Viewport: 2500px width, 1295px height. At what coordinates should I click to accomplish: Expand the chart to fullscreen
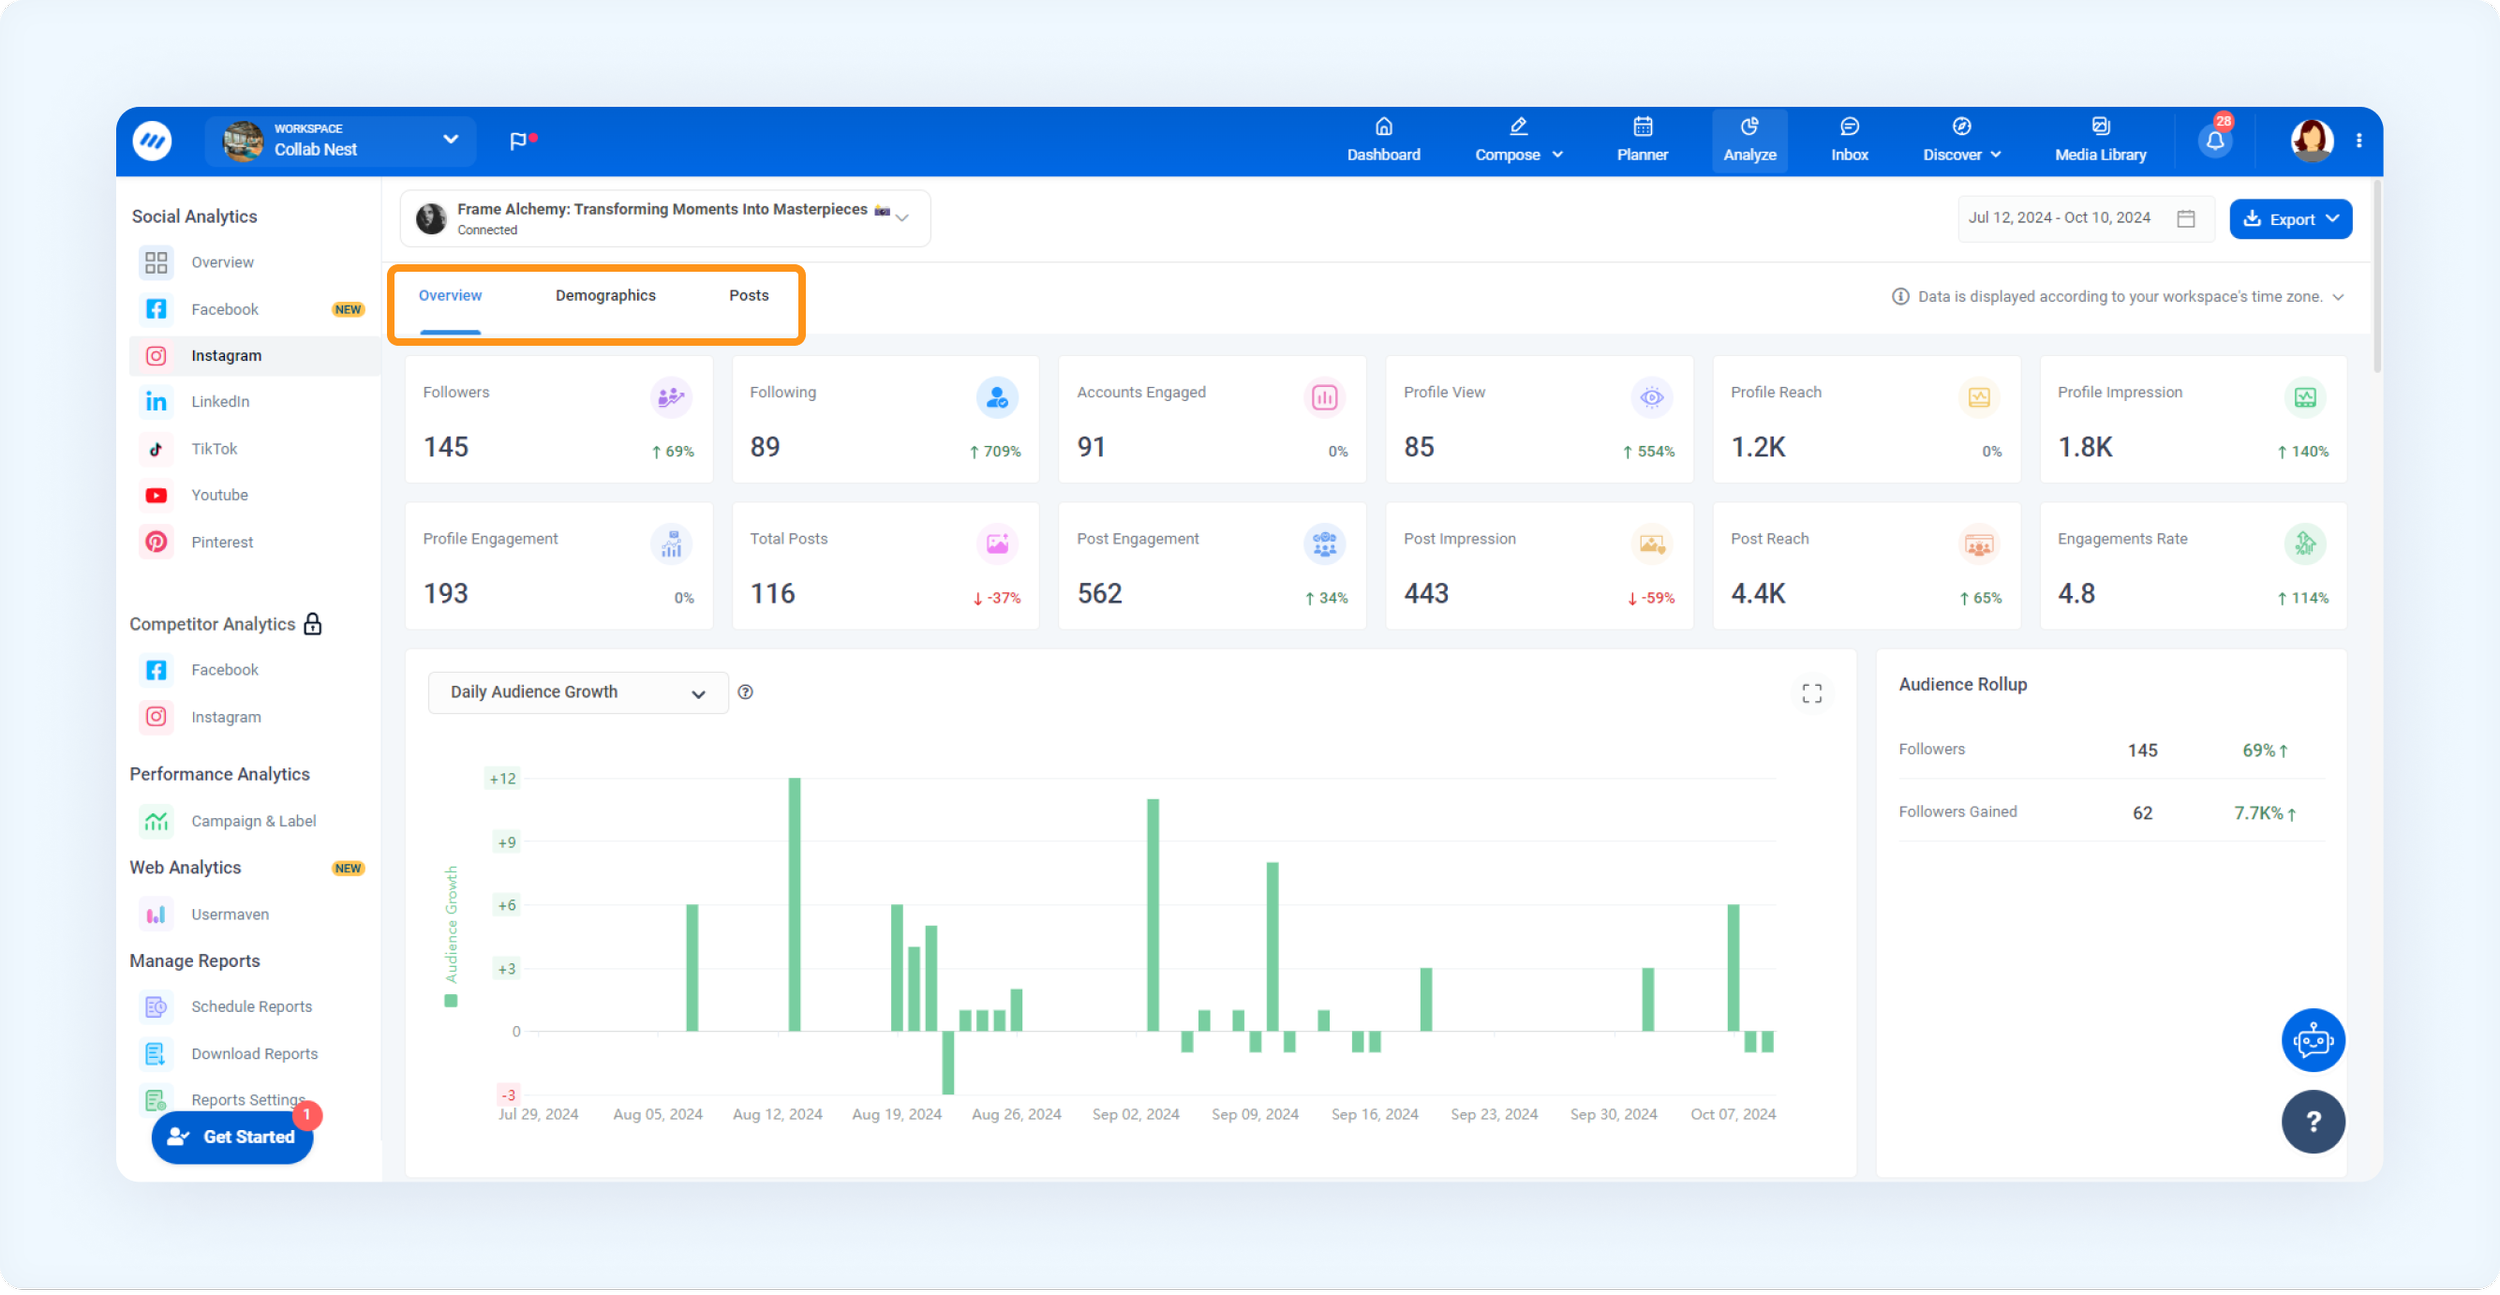pyautogui.click(x=1811, y=693)
